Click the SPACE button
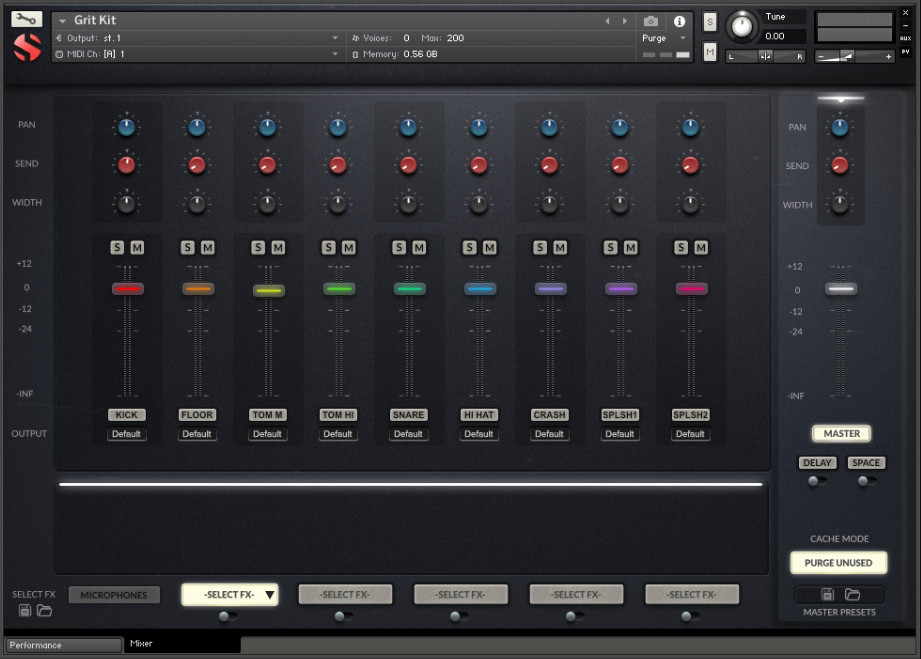The height and width of the screenshot is (659, 921). [x=866, y=463]
